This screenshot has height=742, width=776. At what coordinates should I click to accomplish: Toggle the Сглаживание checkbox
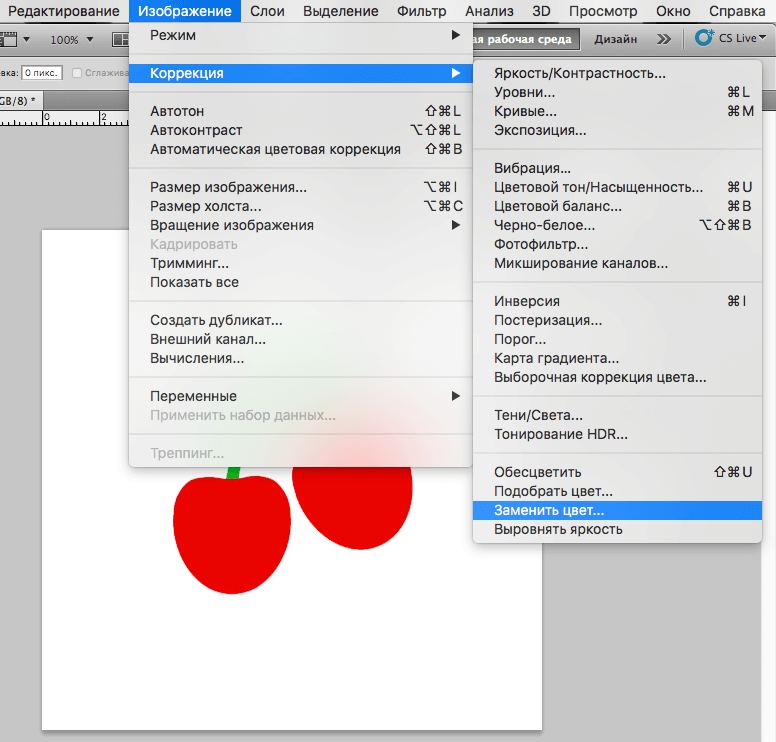click(x=77, y=73)
